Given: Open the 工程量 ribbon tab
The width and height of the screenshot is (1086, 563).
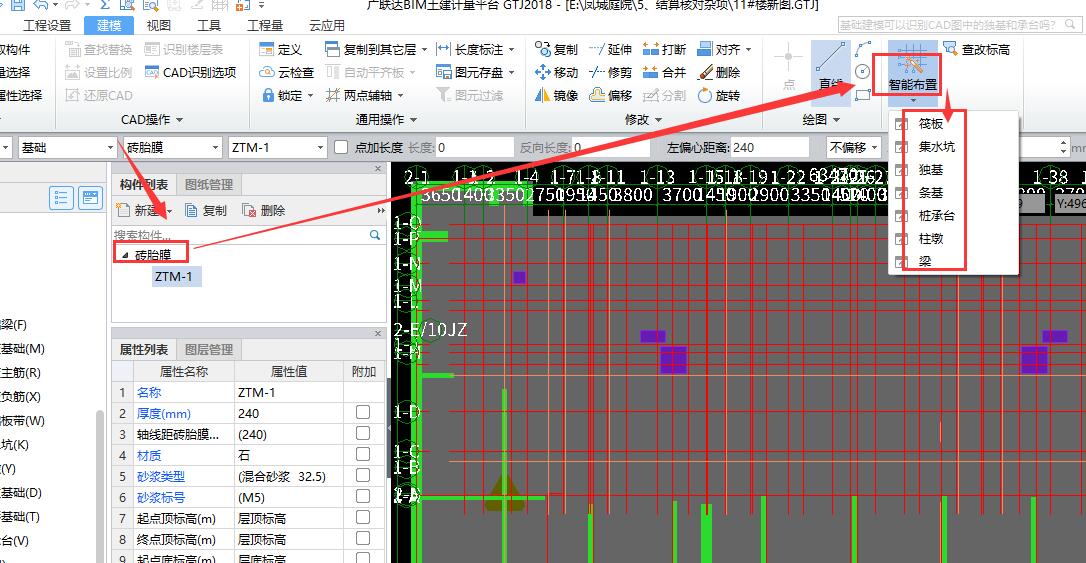Looking at the screenshot, I should (x=265, y=25).
